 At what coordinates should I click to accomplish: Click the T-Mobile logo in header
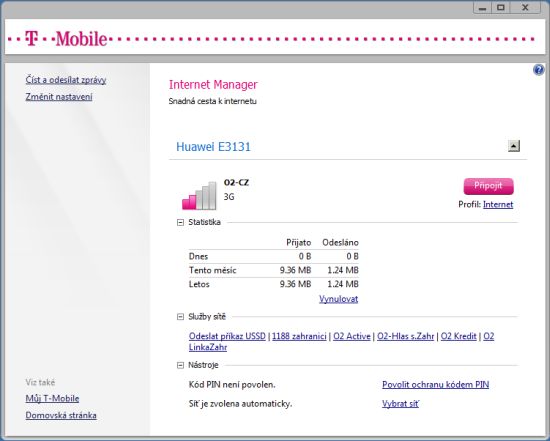(x=66, y=39)
